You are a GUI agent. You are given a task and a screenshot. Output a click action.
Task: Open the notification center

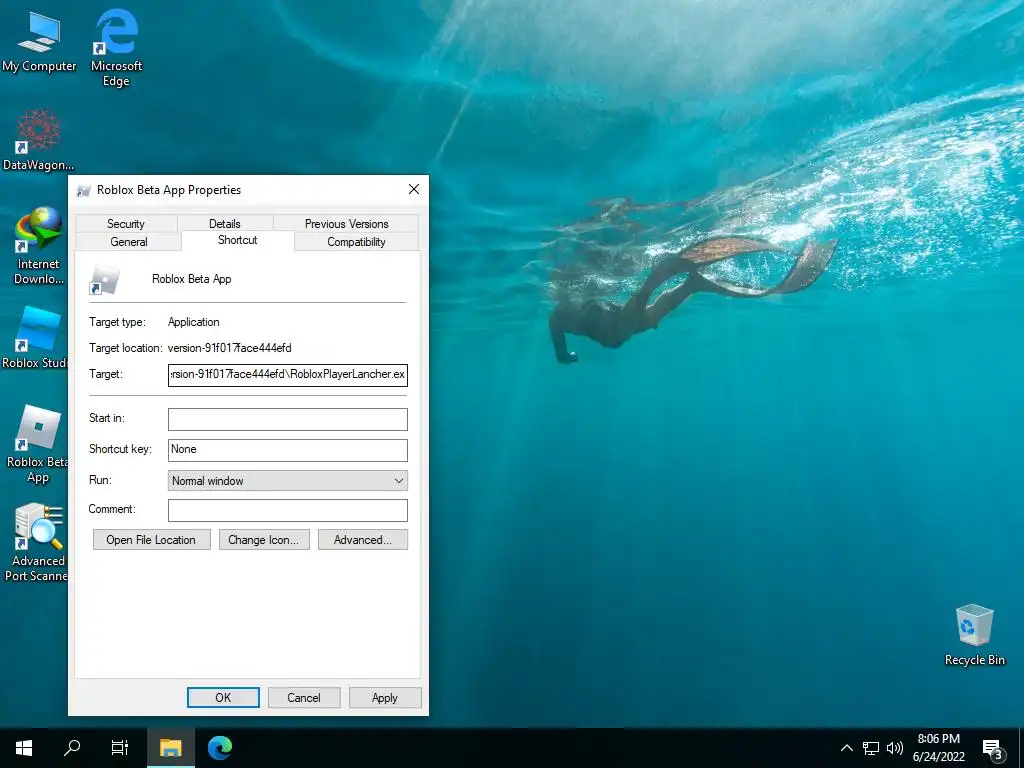pos(992,749)
